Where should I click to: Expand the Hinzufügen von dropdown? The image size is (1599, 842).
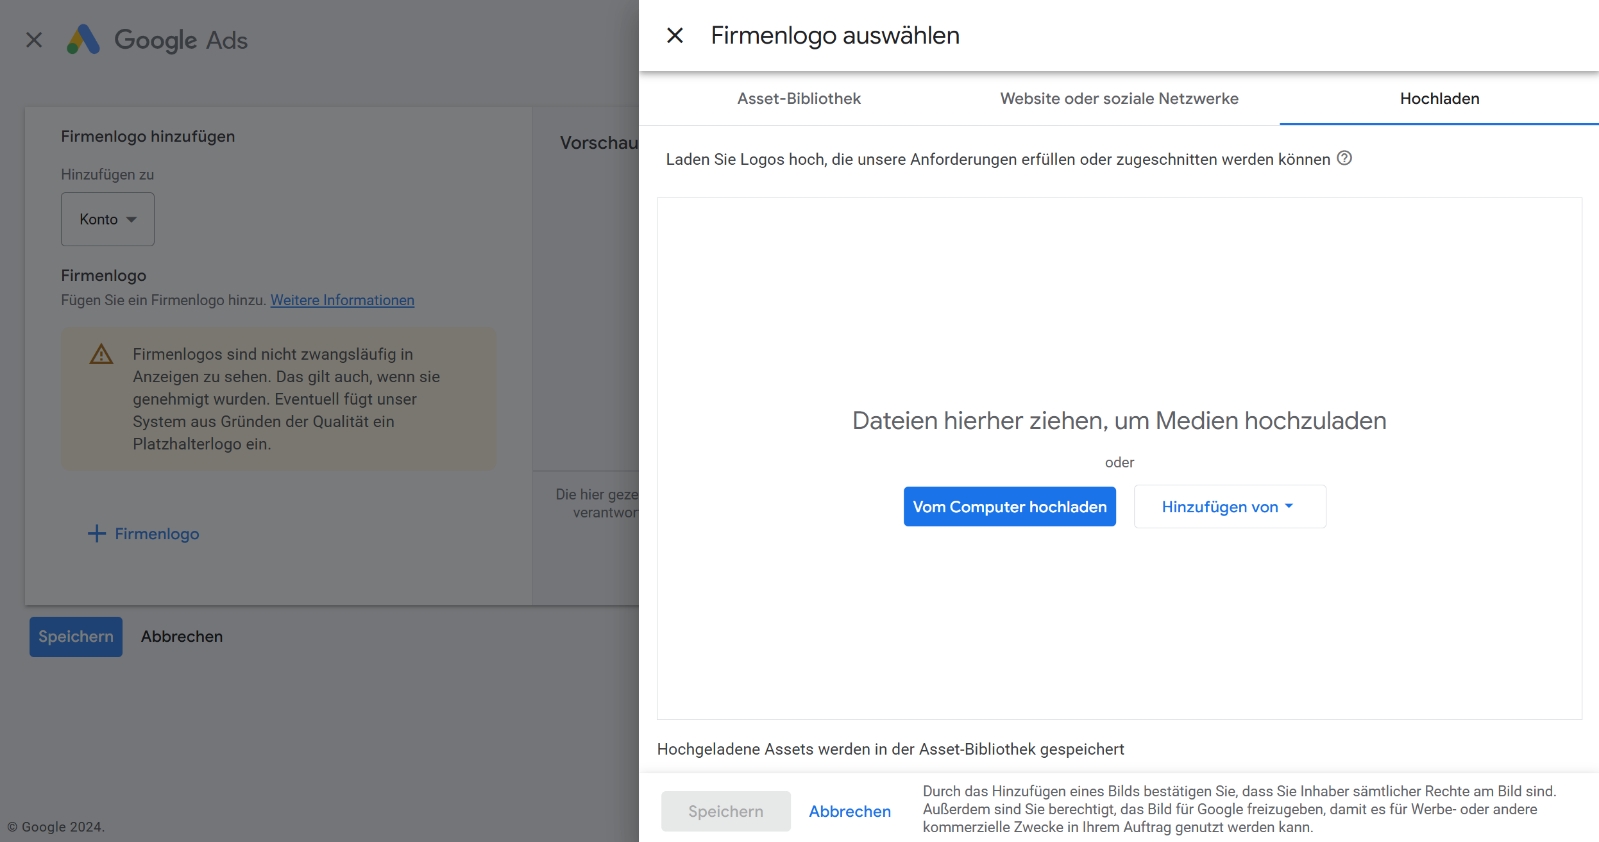(1229, 507)
